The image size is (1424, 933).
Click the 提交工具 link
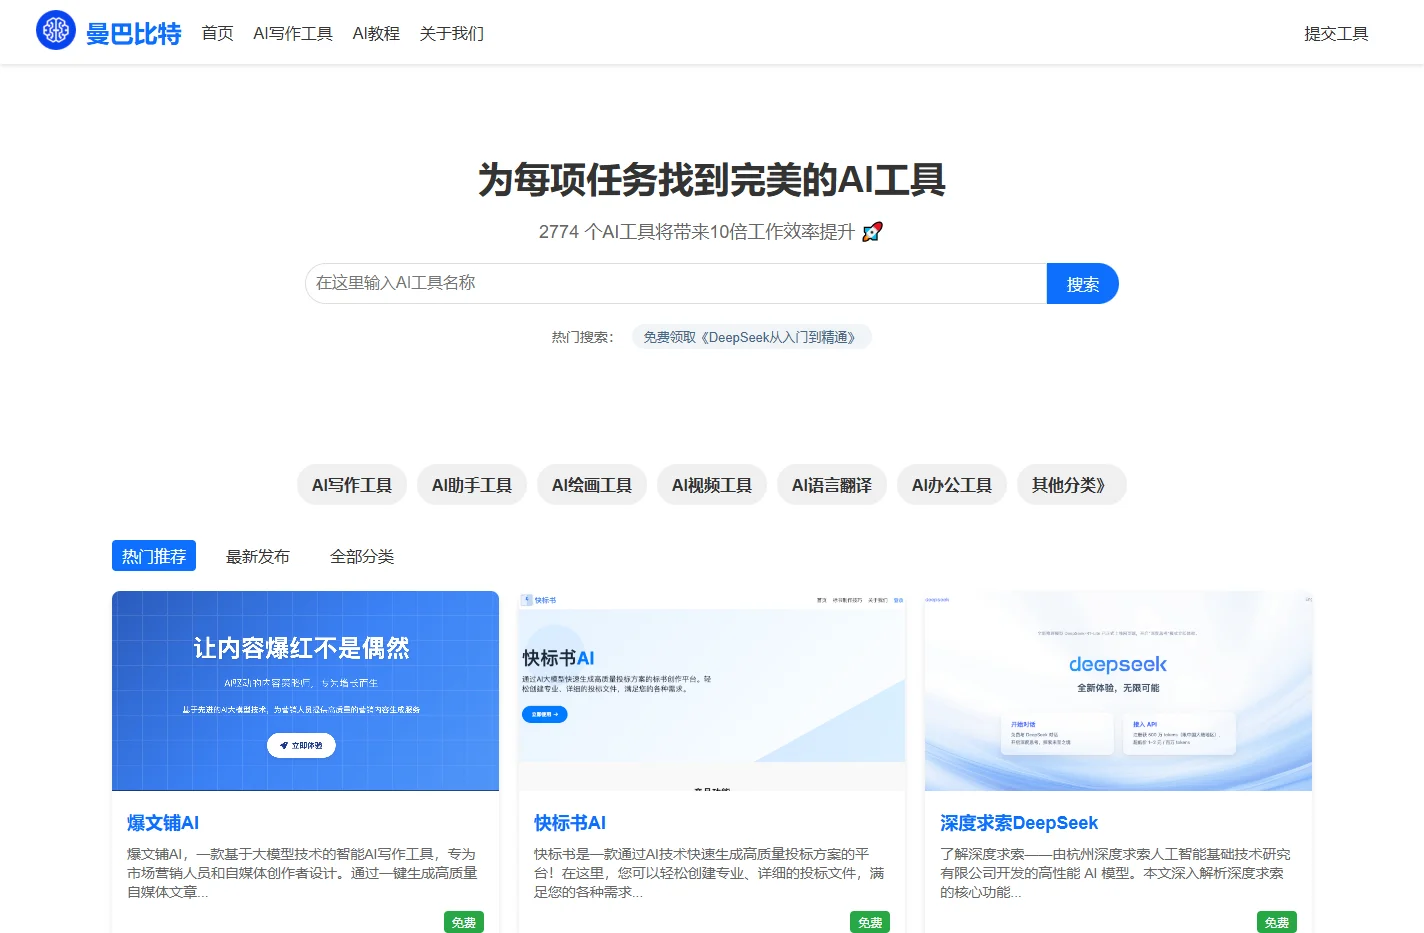(1336, 33)
